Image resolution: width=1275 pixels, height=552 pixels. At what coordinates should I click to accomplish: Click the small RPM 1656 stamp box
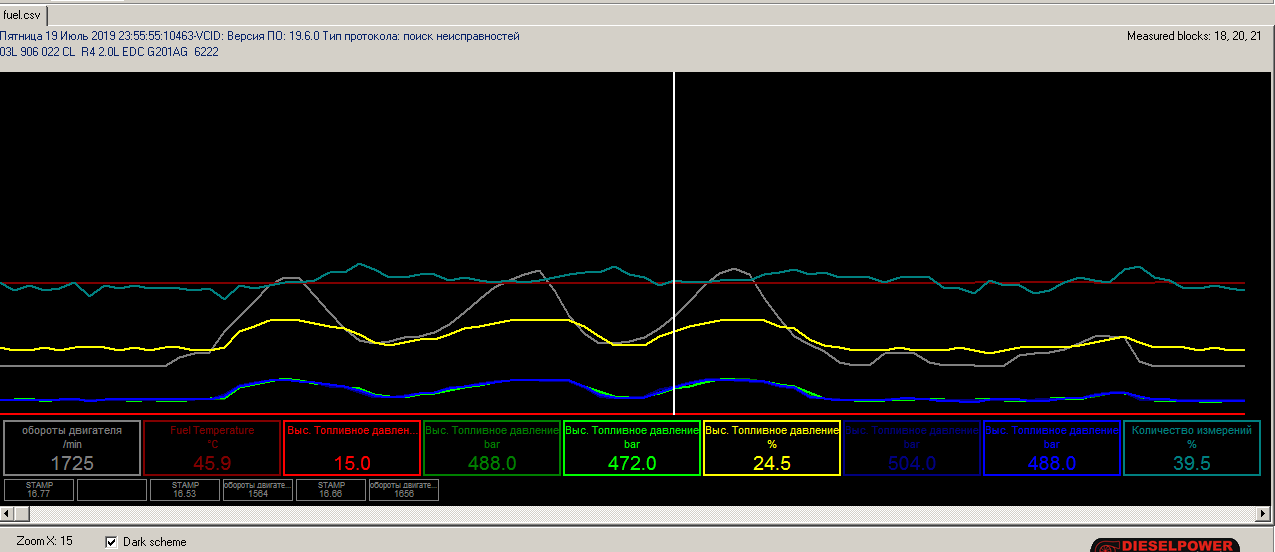point(404,489)
